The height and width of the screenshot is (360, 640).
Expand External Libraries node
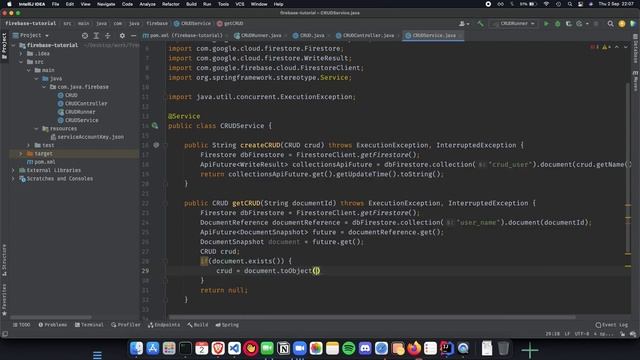(x=13, y=170)
